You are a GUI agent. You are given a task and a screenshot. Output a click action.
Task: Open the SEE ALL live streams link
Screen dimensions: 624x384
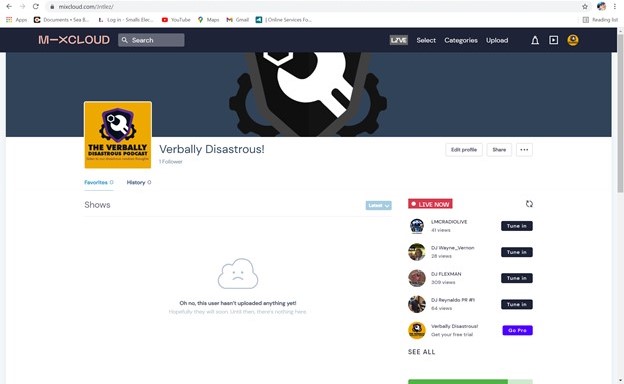click(421, 352)
